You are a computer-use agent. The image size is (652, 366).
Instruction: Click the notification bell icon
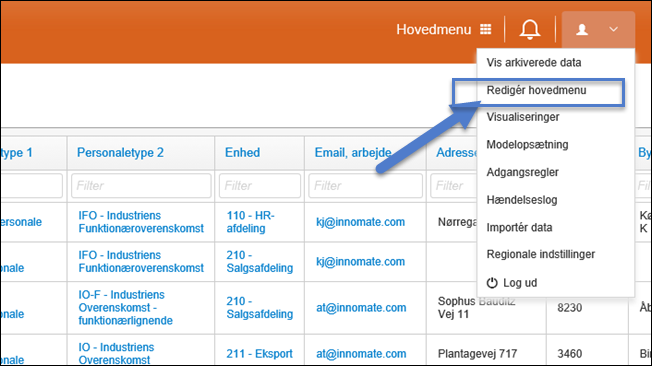[x=530, y=30]
